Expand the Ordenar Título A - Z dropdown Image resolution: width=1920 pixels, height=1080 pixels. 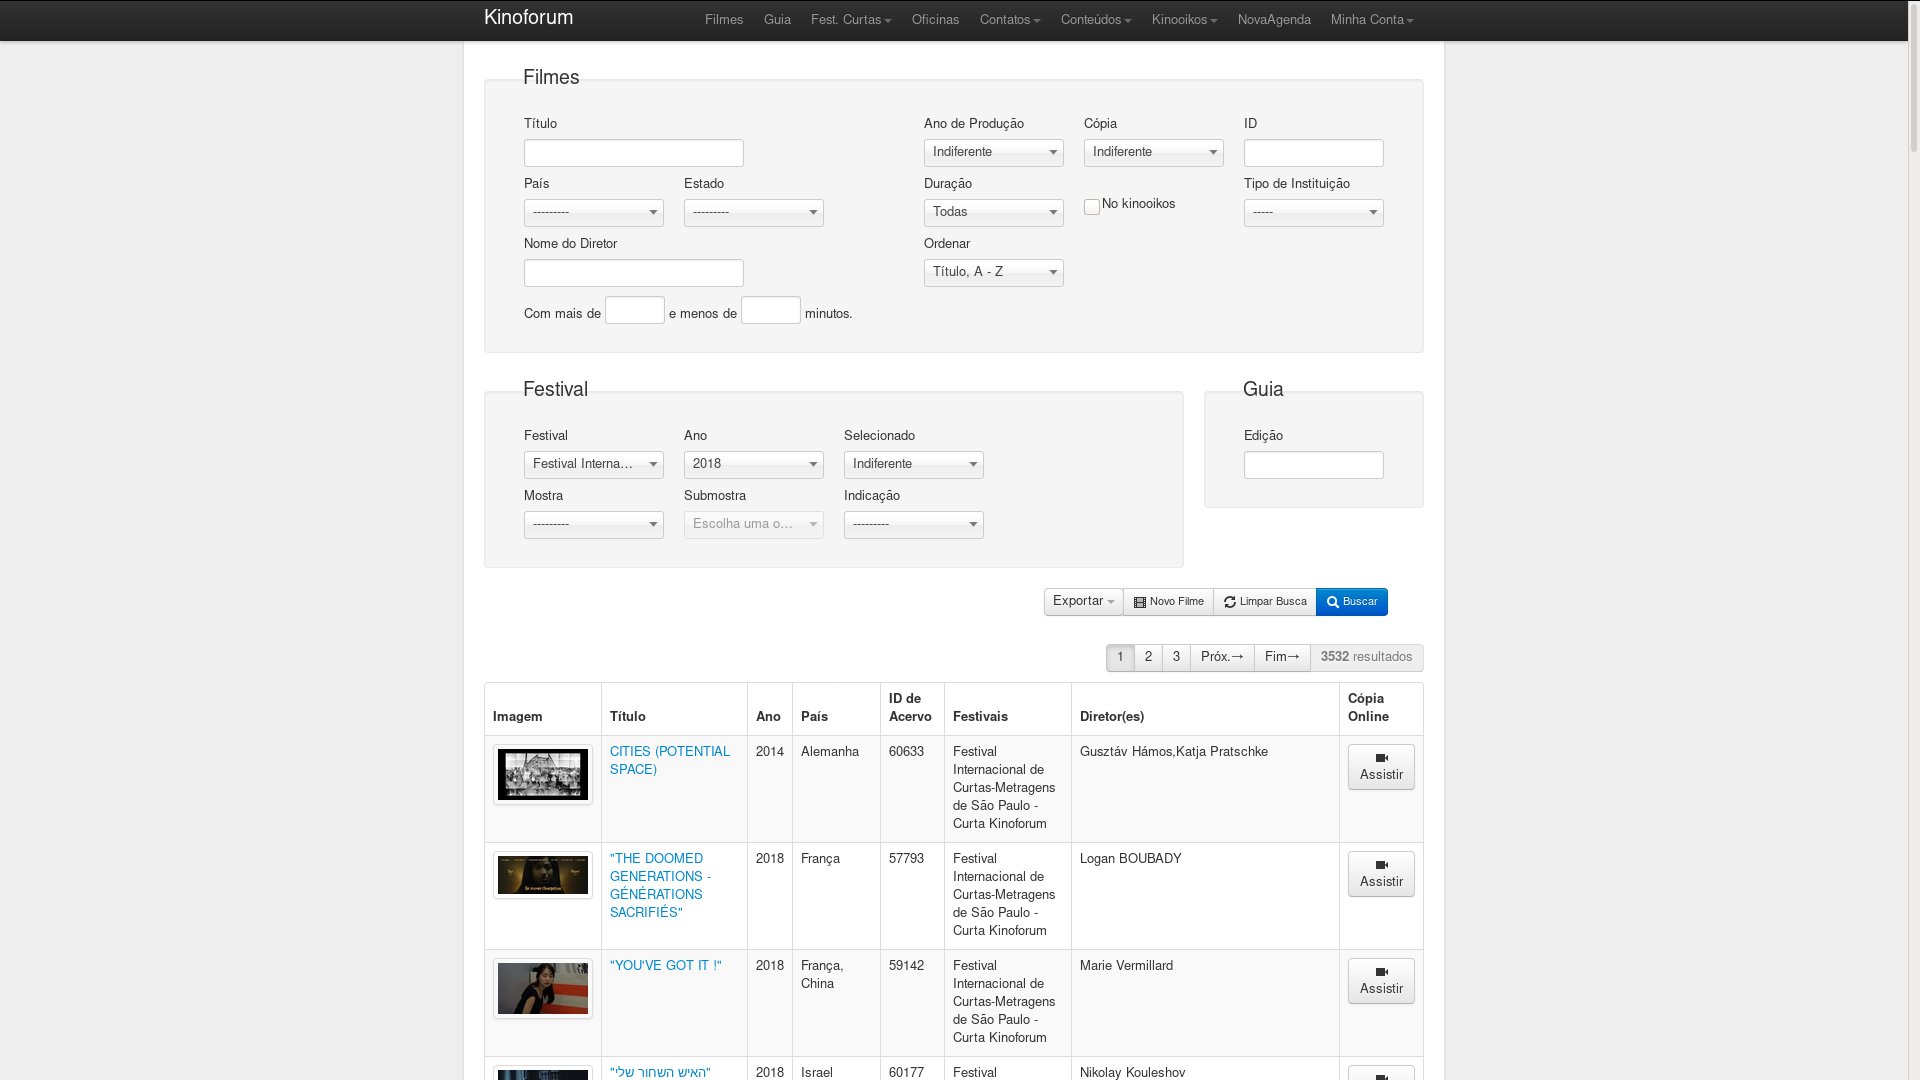pyautogui.click(x=993, y=273)
